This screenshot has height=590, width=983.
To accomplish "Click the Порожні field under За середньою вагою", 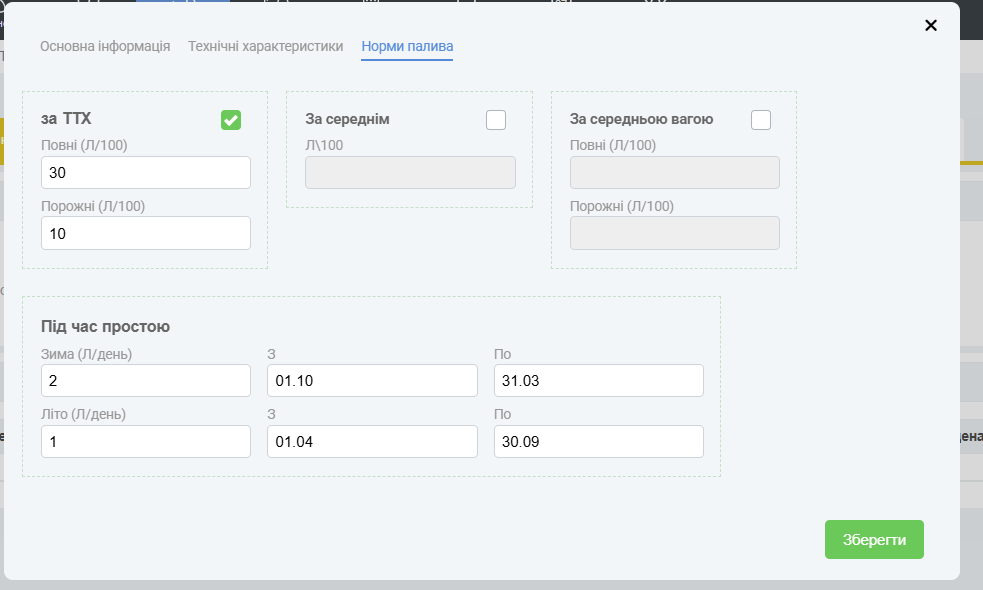I will click(675, 233).
